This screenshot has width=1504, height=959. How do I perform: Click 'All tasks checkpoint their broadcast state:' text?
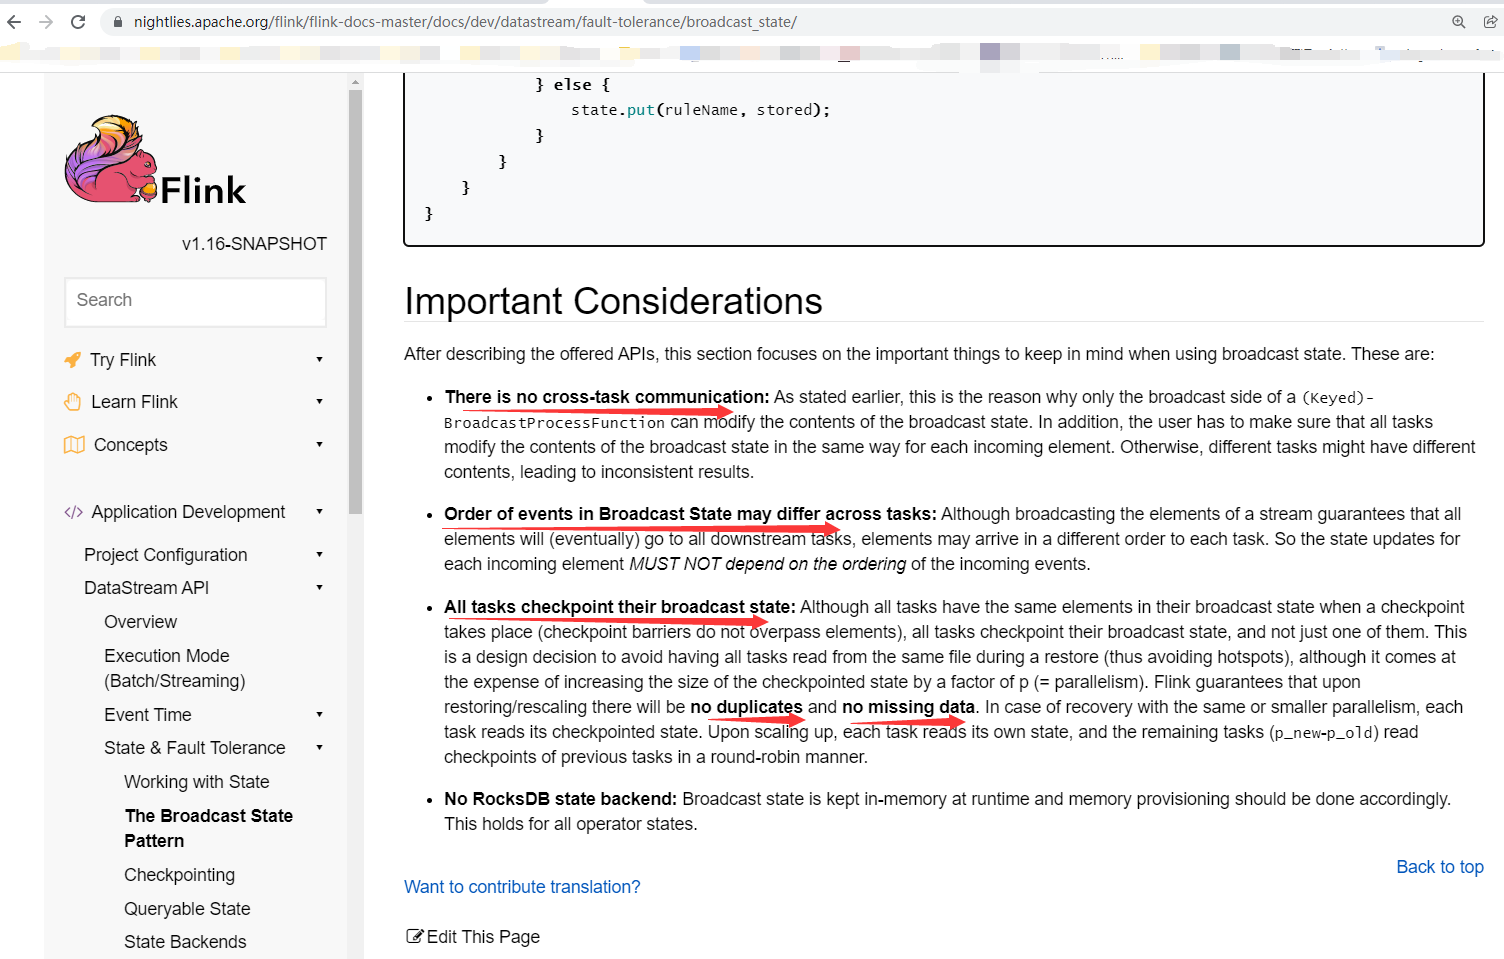pyautogui.click(x=620, y=607)
